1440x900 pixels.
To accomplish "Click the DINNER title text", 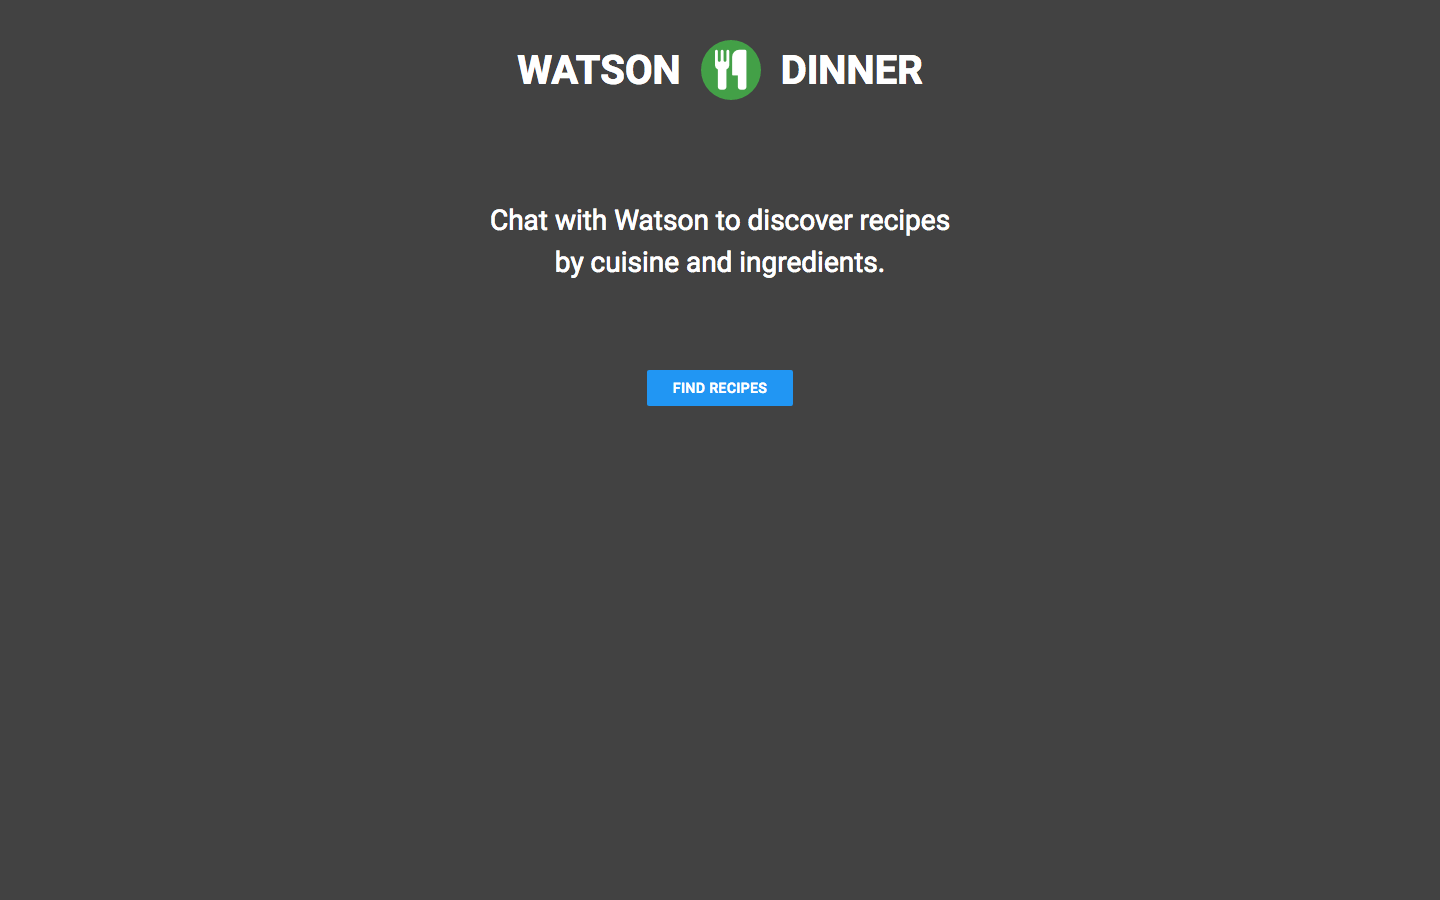I will click(x=851, y=70).
